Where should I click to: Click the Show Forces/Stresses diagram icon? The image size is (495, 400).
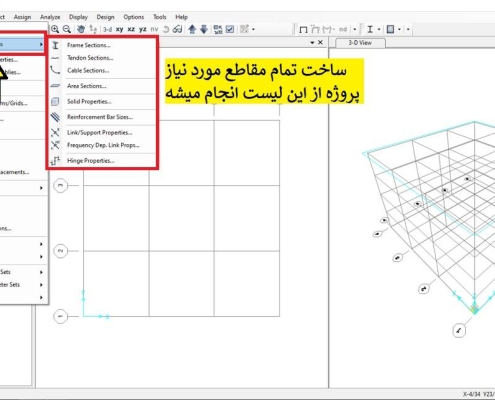(x=328, y=29)
